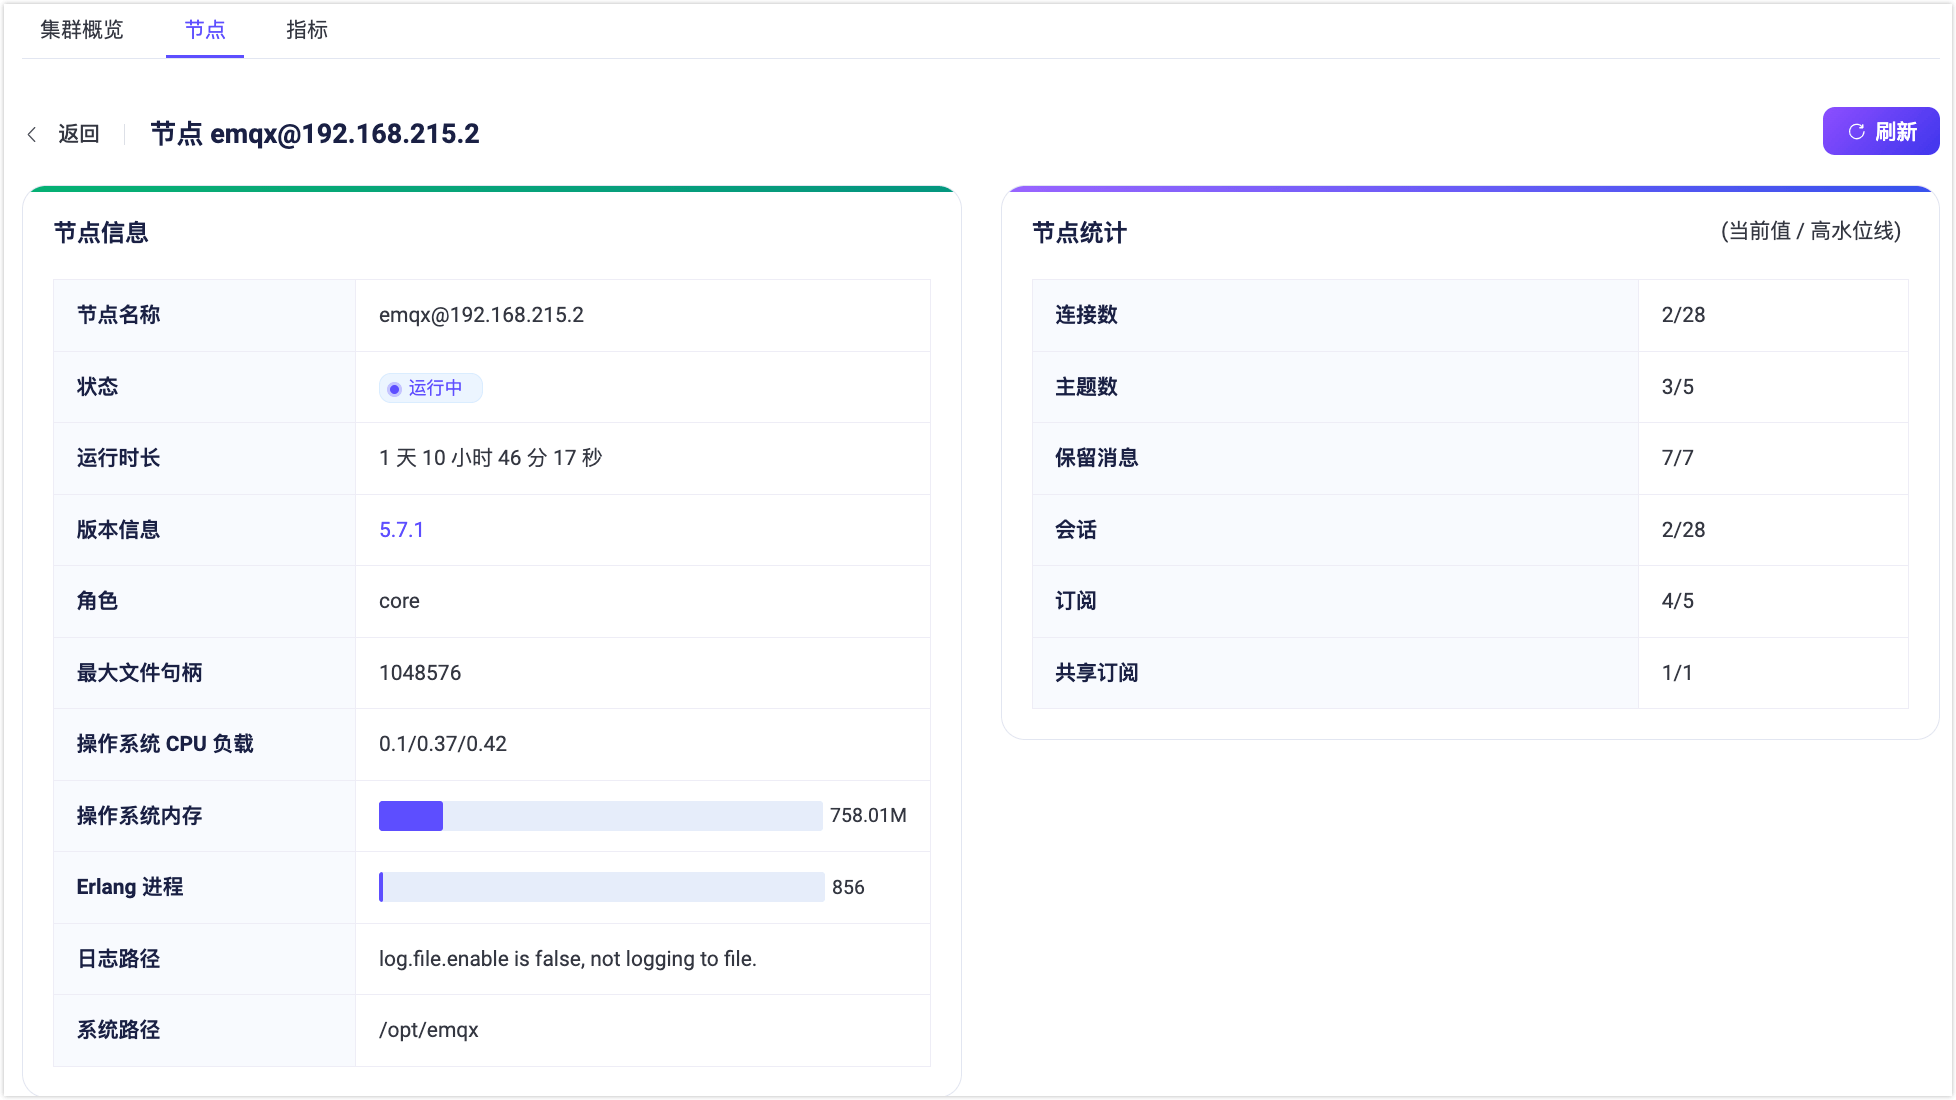The width and height of the screenshot is (1956, 1100).
Task: Click the Erlang 进程 progress bar
Action: [600, 887]
